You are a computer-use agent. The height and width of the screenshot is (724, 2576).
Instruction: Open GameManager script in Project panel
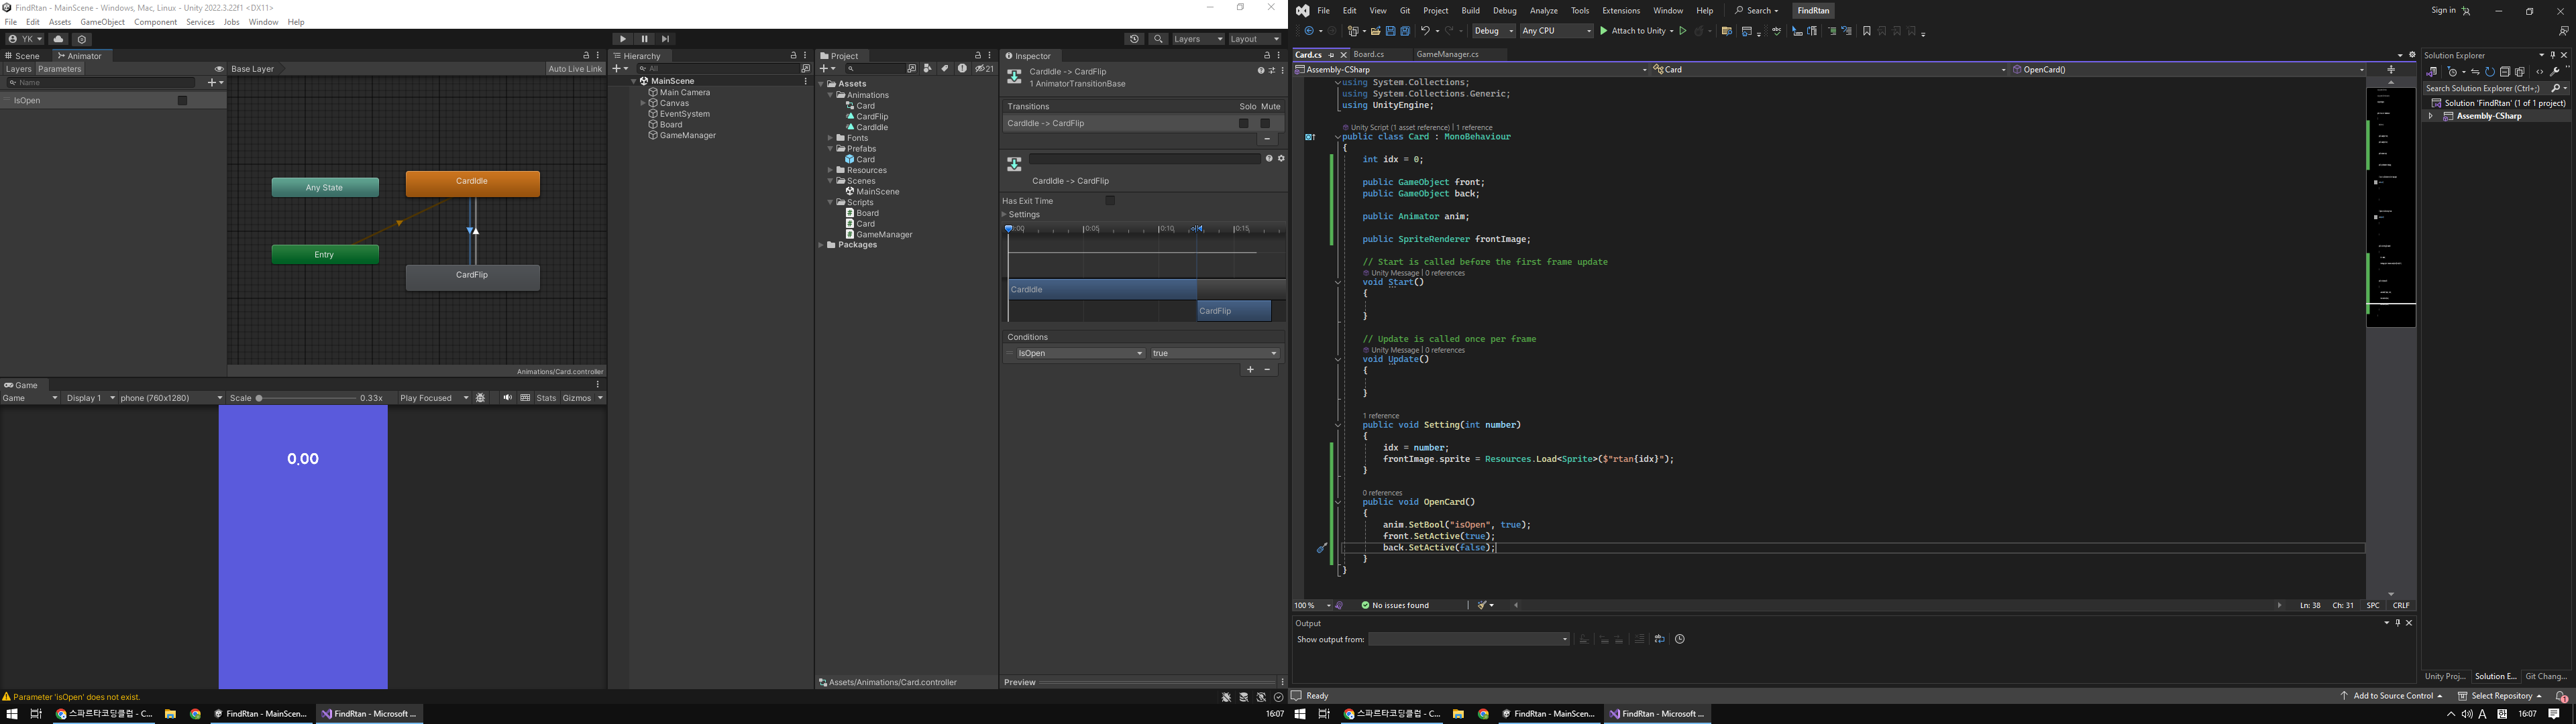click(x=884, y=235)
